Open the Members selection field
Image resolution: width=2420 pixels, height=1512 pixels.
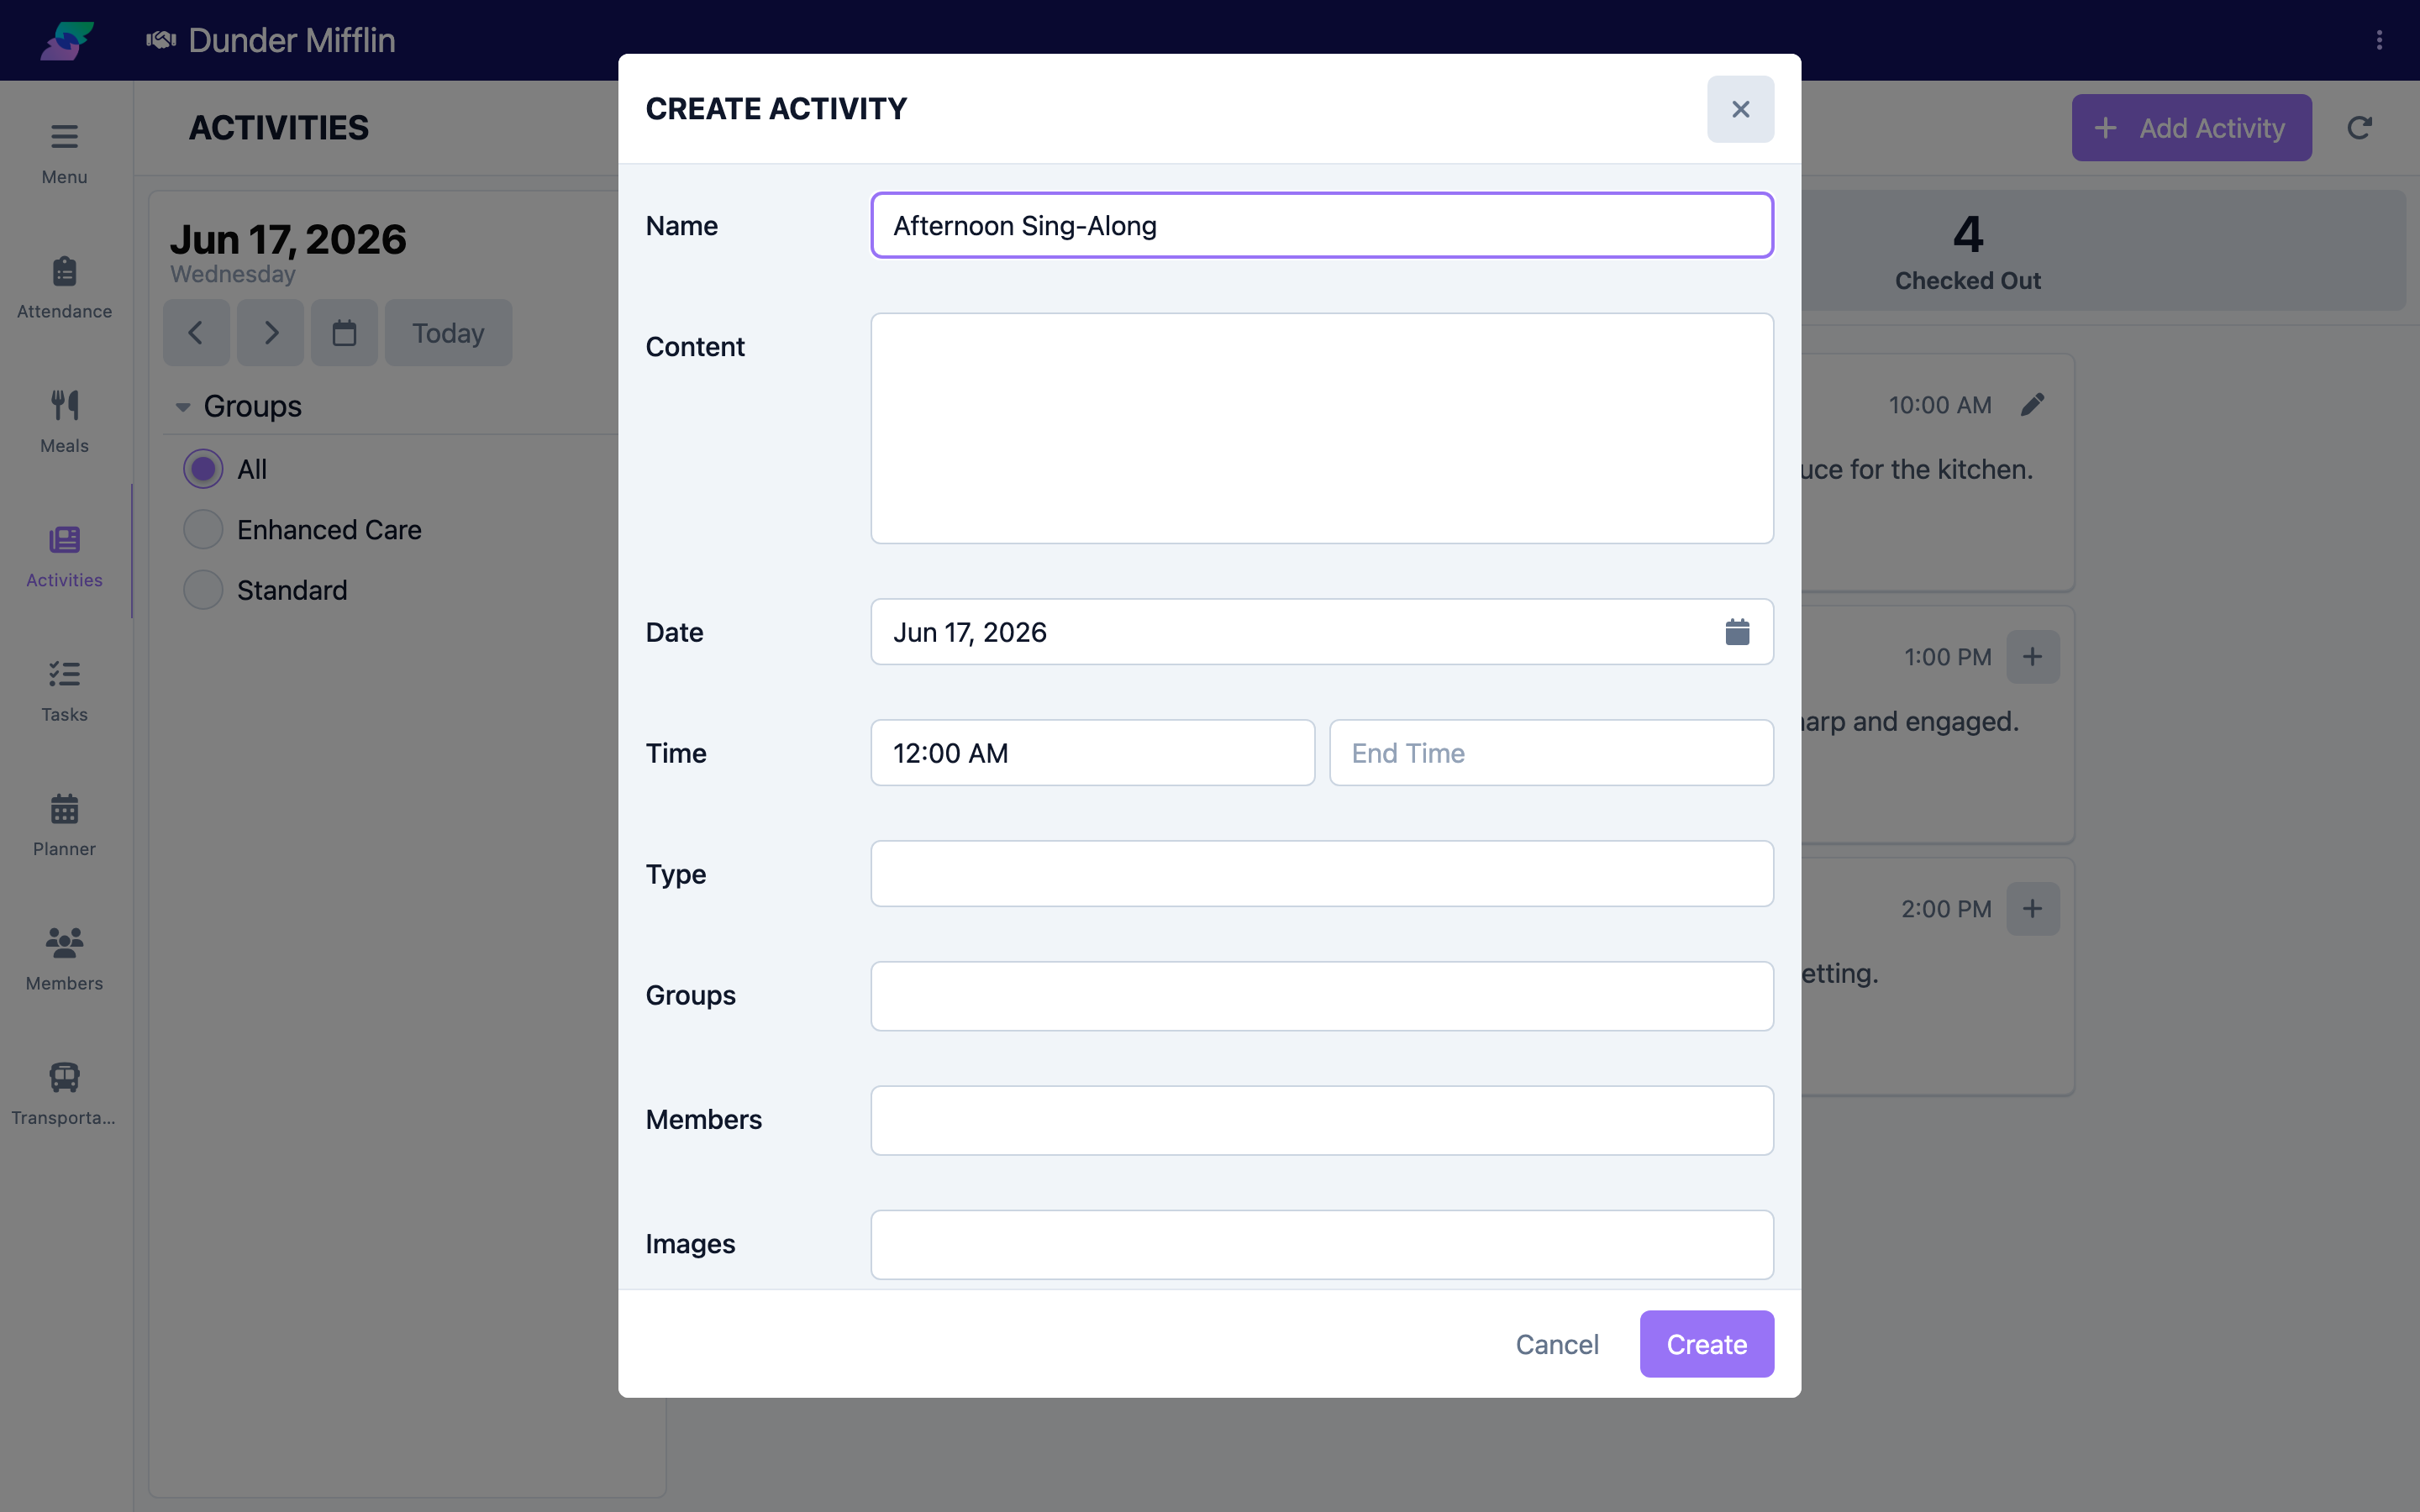(x=1322, y=1120)
